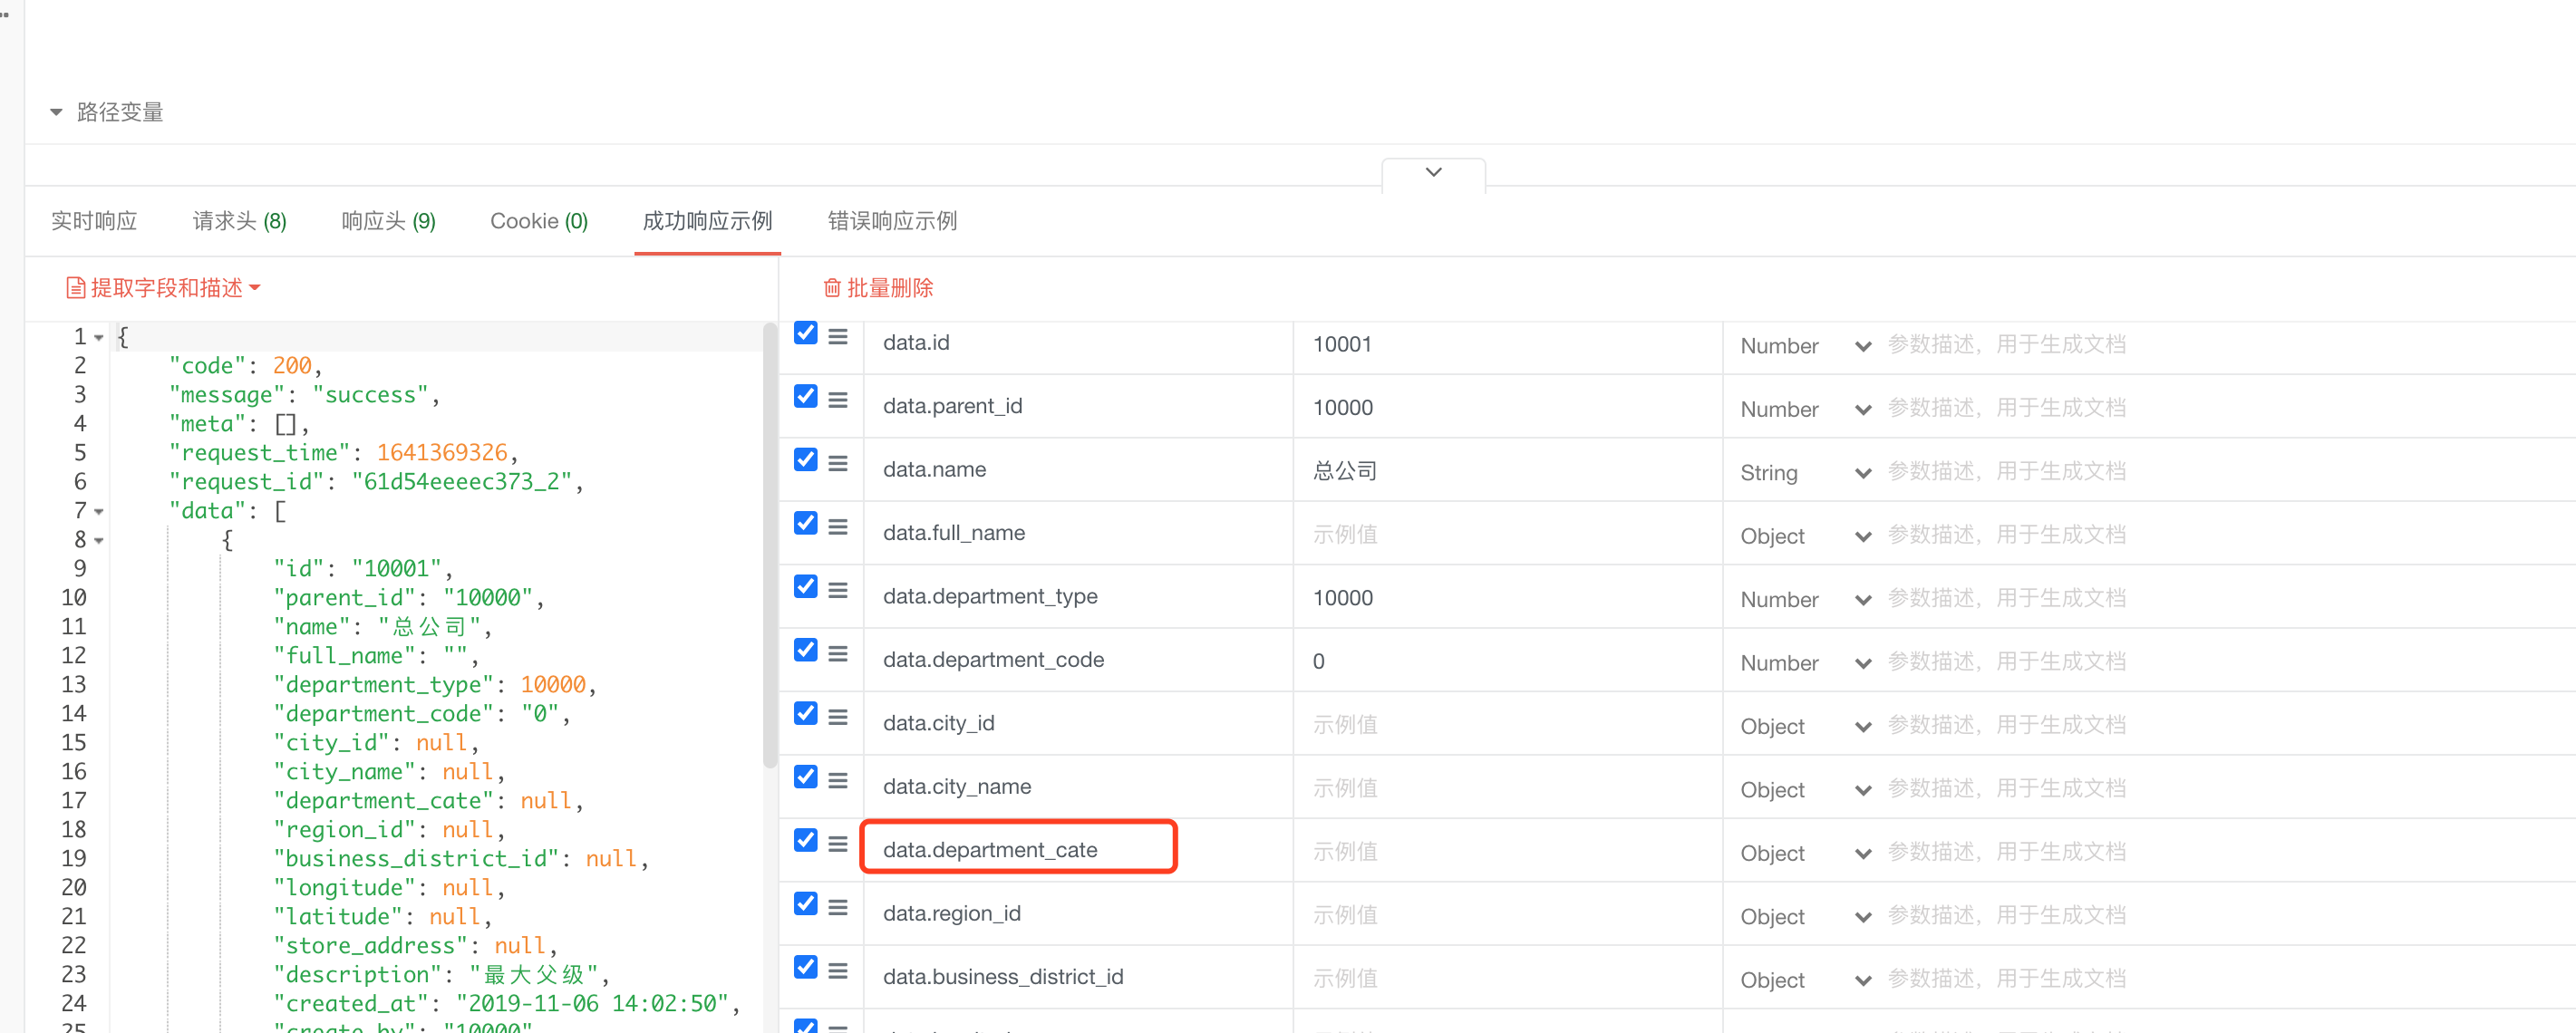Switch to 实时响应 tab
Image resolution: width=2576 pixels, height=1033 pixels.
pos(94,221)
